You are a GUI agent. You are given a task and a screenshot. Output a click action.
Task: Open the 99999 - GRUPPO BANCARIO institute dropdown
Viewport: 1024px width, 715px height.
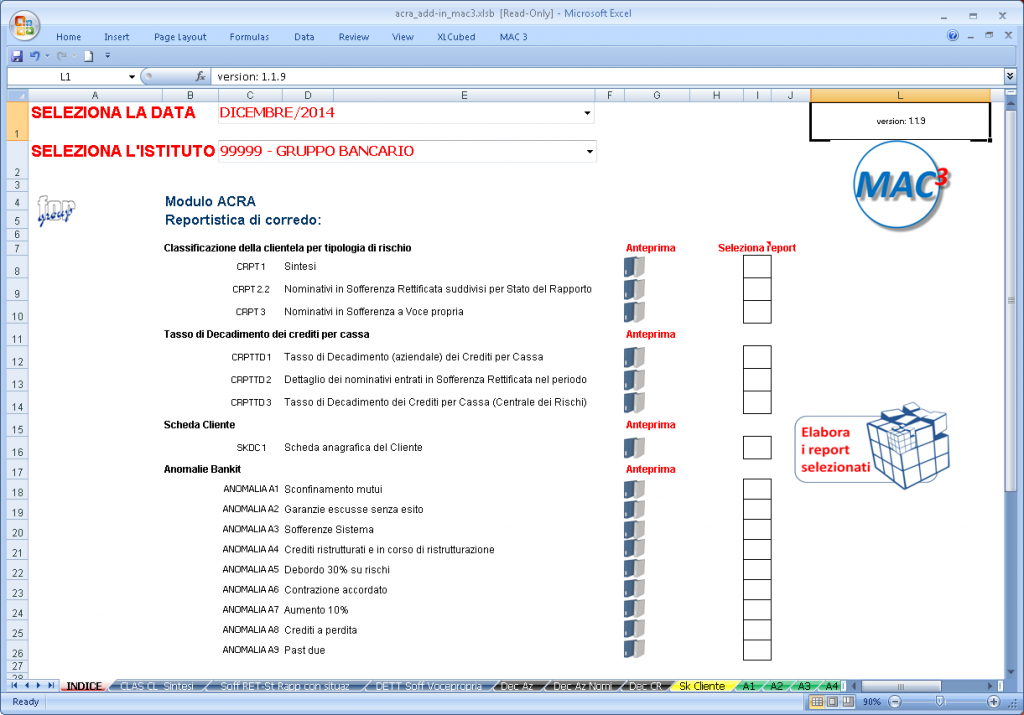(x=590, y=151)
